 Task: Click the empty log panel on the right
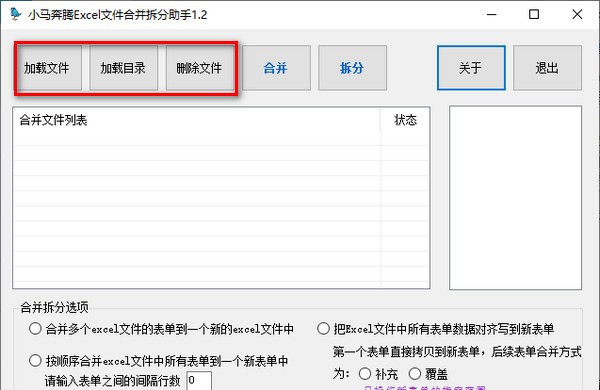(x=515, y=197)
